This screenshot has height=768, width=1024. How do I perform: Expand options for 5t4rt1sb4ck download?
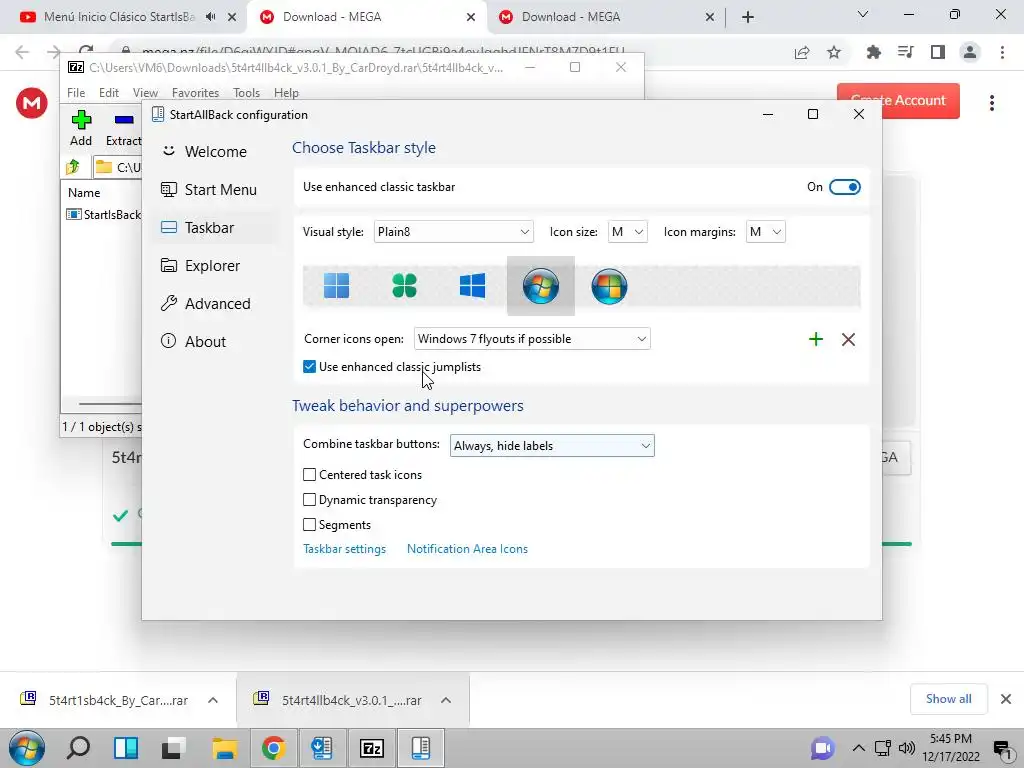click(x=213, y=700)
